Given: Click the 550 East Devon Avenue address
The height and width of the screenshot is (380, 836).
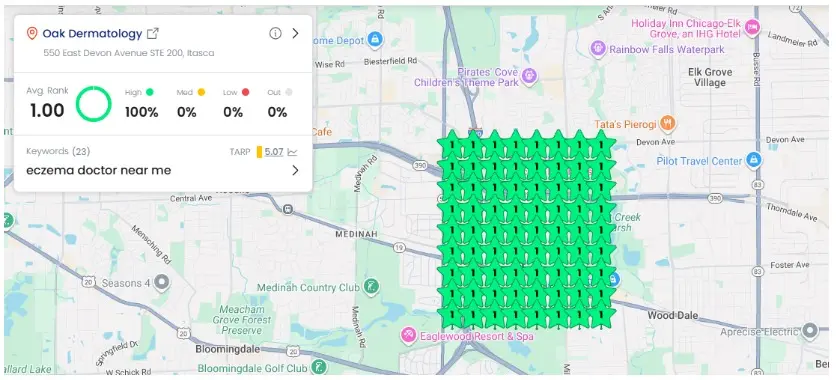Looking at the screenshot, I should coord(129,53).
